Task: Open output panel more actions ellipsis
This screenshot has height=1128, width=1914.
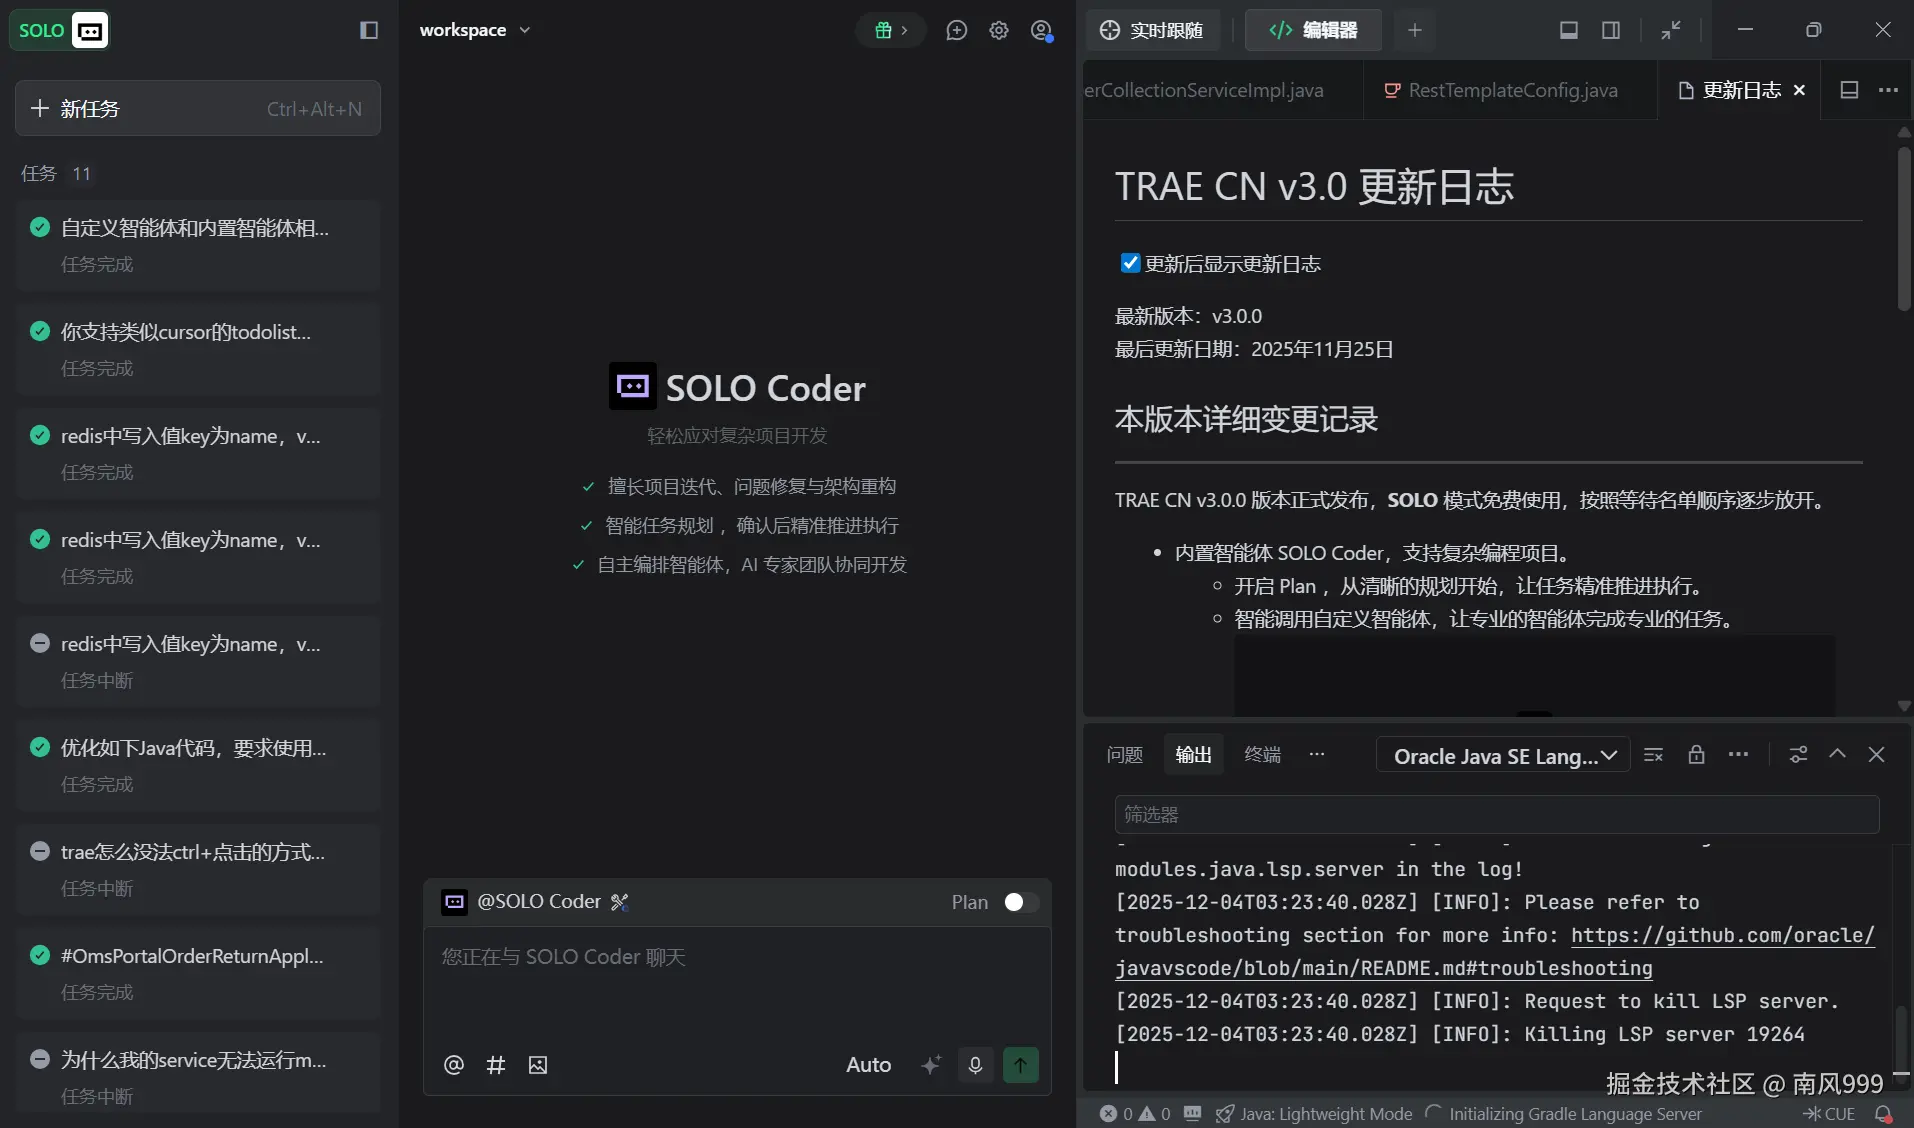Action: [1739, 755]
